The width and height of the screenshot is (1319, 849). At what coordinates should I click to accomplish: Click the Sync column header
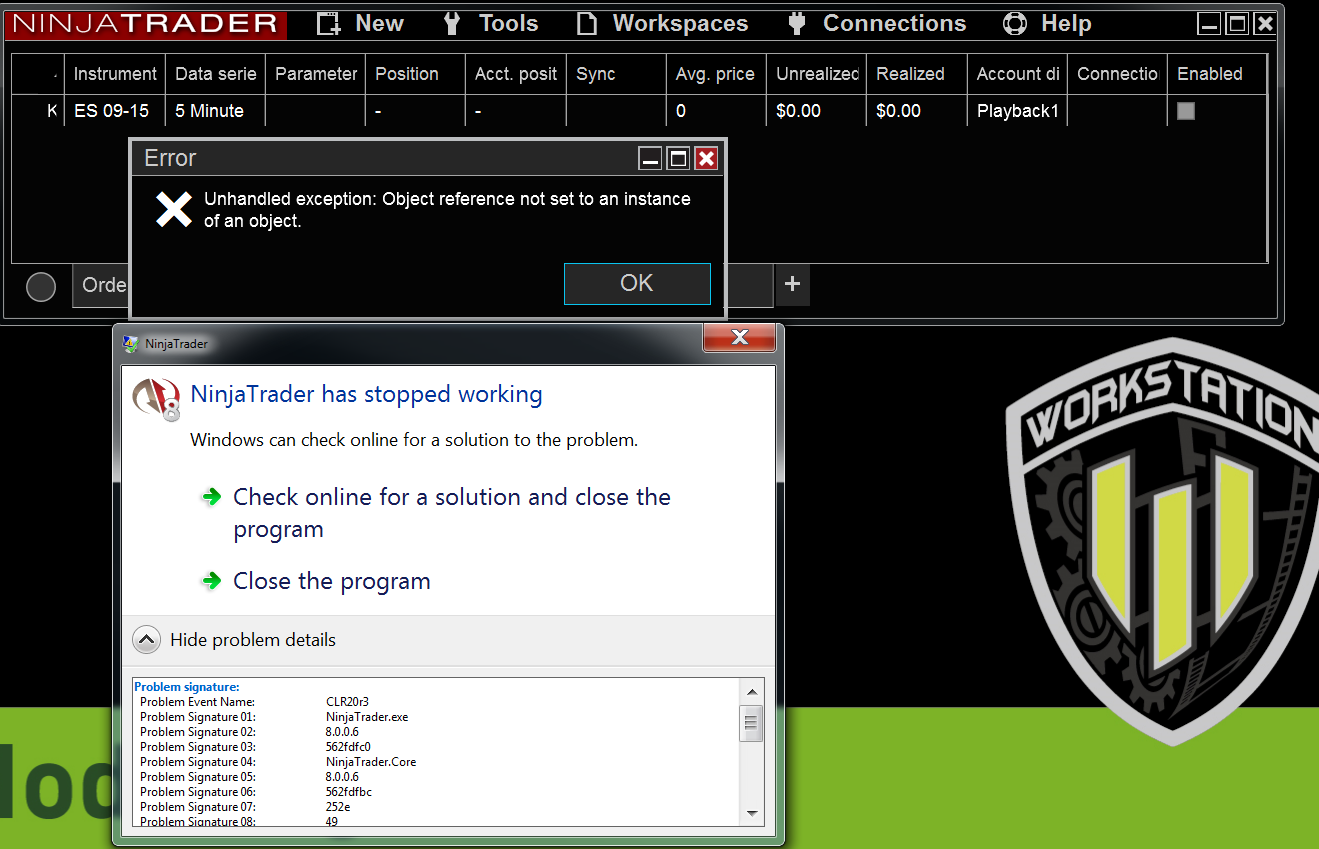(616, 74)
